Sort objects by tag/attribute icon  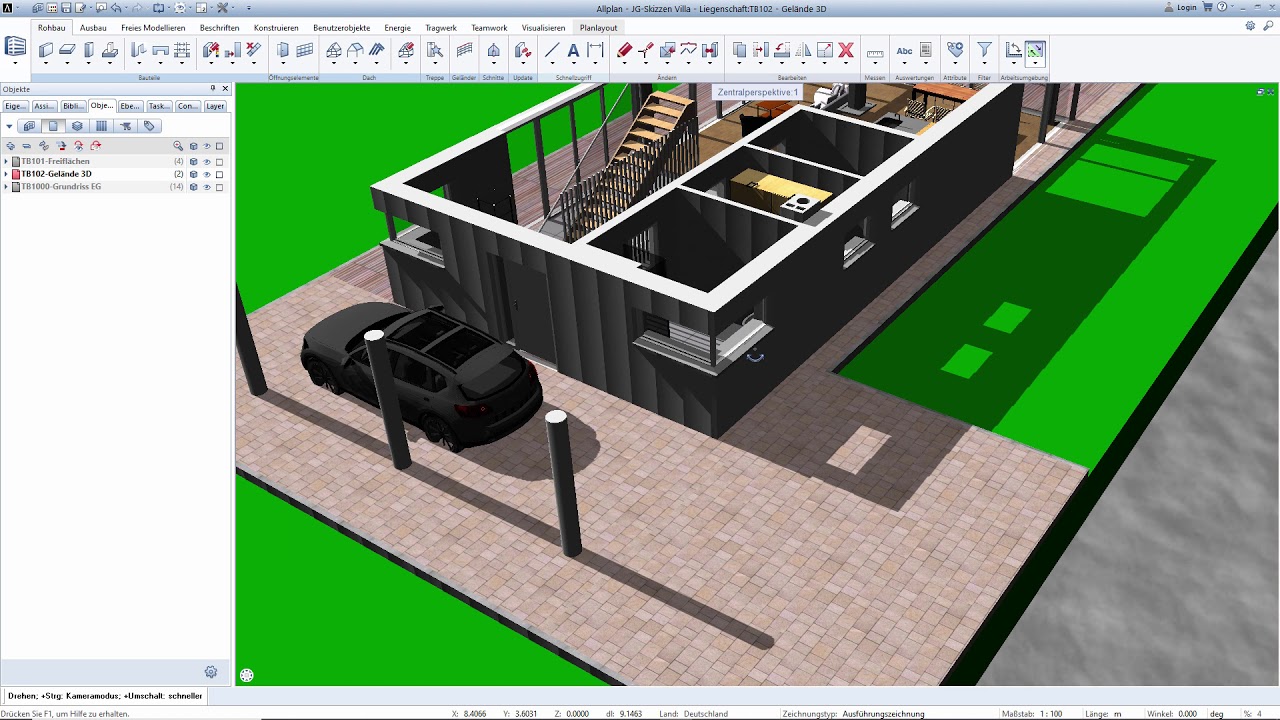point(149,126)
